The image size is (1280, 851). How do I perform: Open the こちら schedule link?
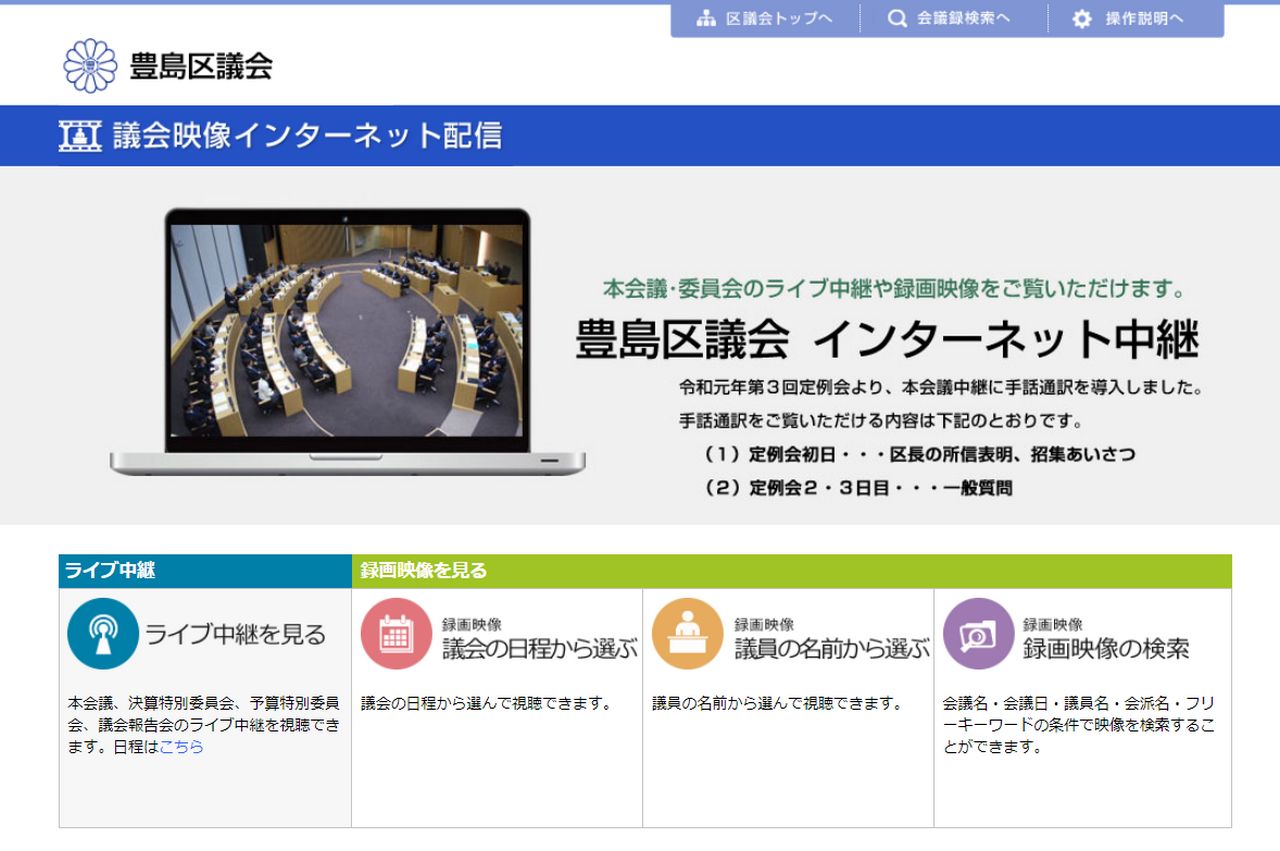point(181,746)
